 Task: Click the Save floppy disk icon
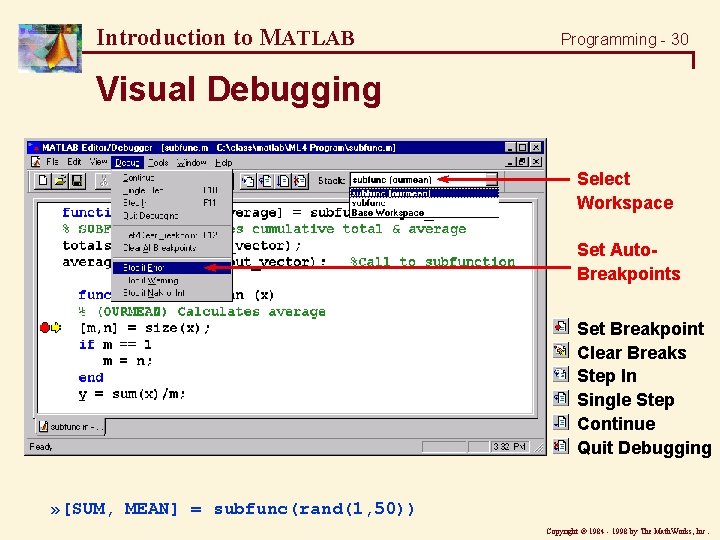(x=77, y=180)
